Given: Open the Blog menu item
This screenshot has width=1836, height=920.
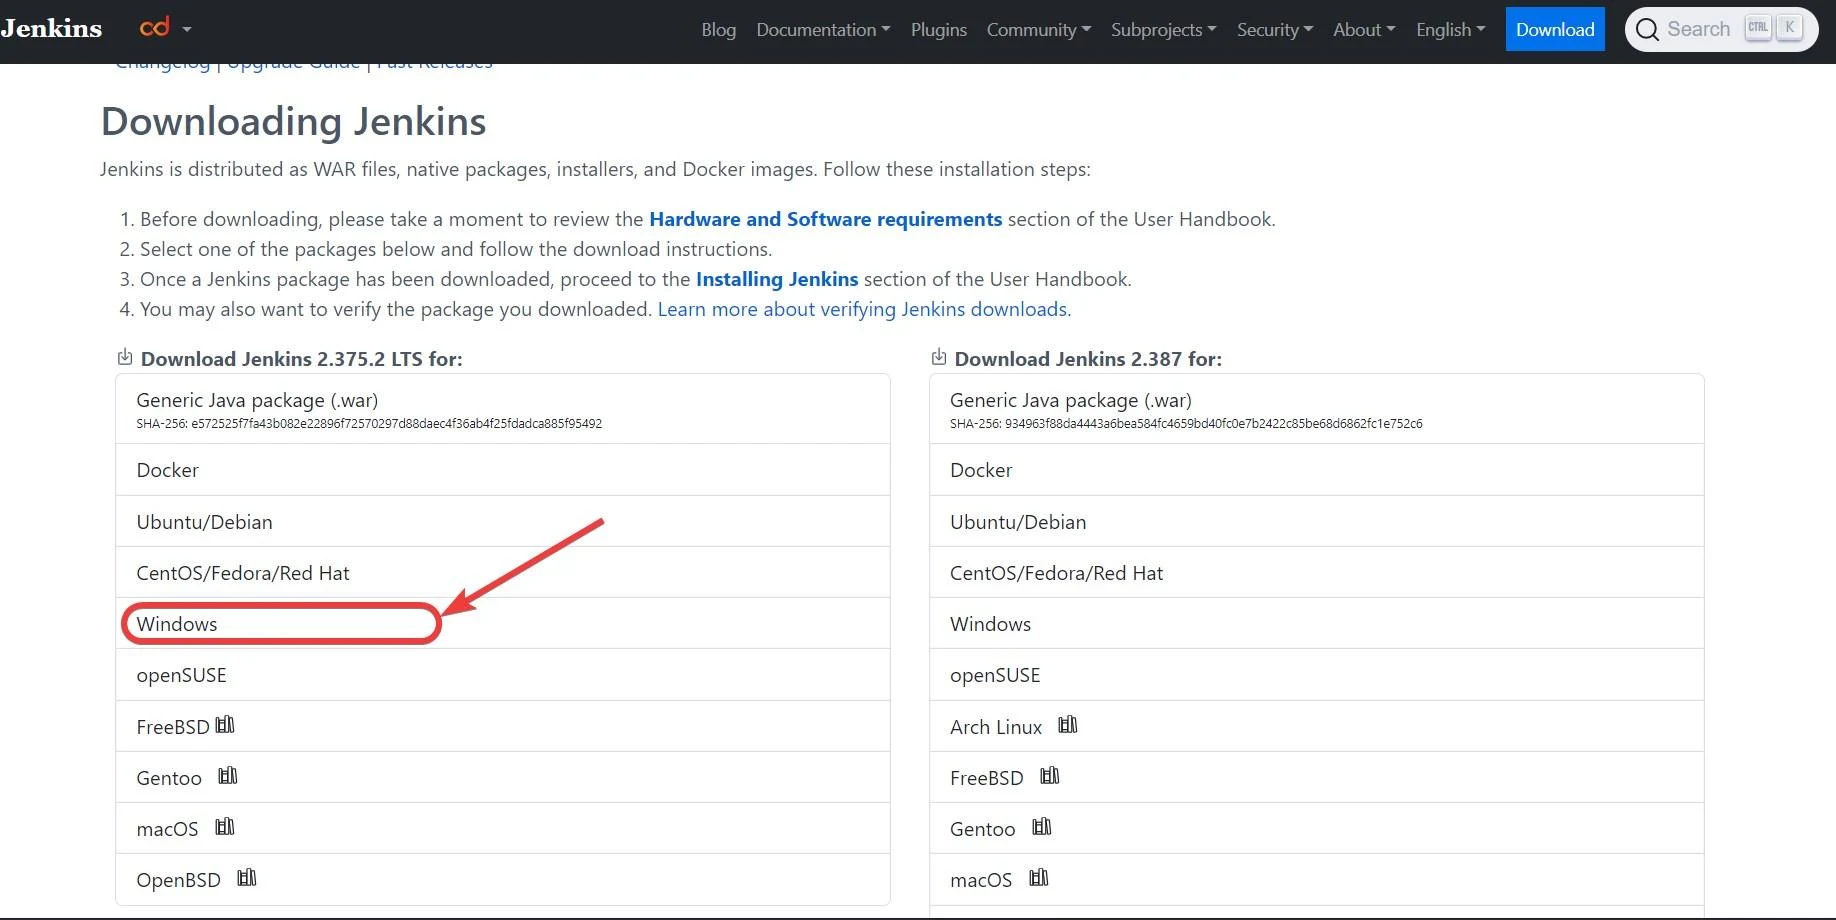Looking at the screenshot, I should [718, 29].
